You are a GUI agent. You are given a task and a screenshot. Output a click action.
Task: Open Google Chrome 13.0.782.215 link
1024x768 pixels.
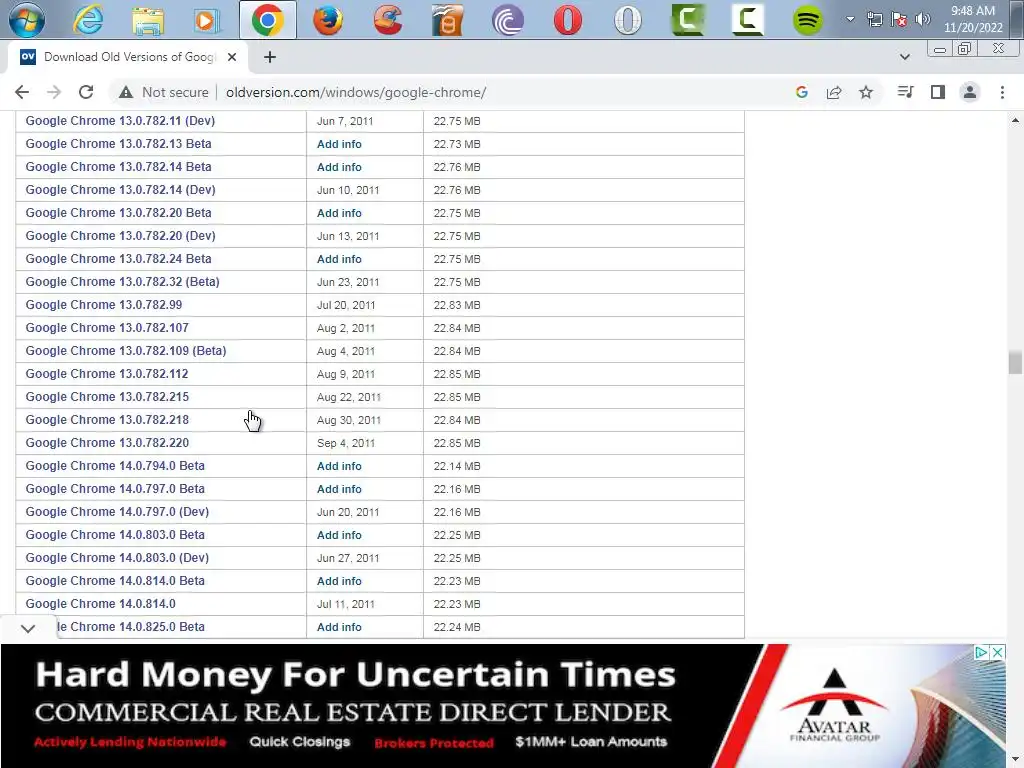107,397
